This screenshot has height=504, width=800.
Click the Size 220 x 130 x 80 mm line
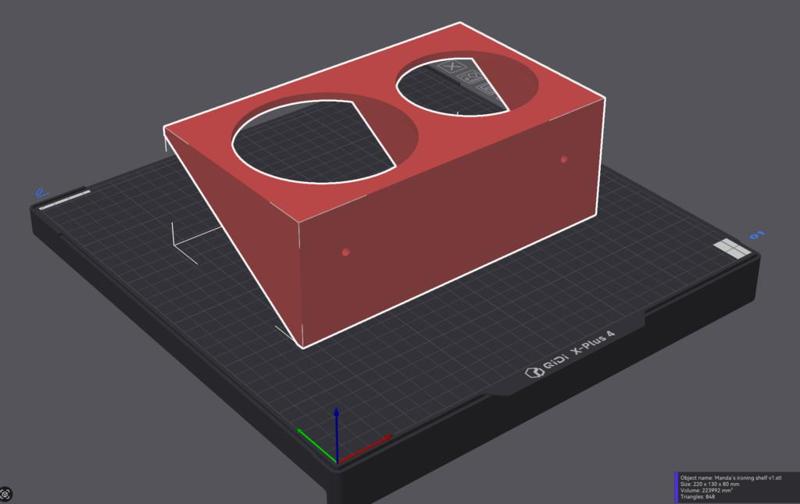[710, 484]
